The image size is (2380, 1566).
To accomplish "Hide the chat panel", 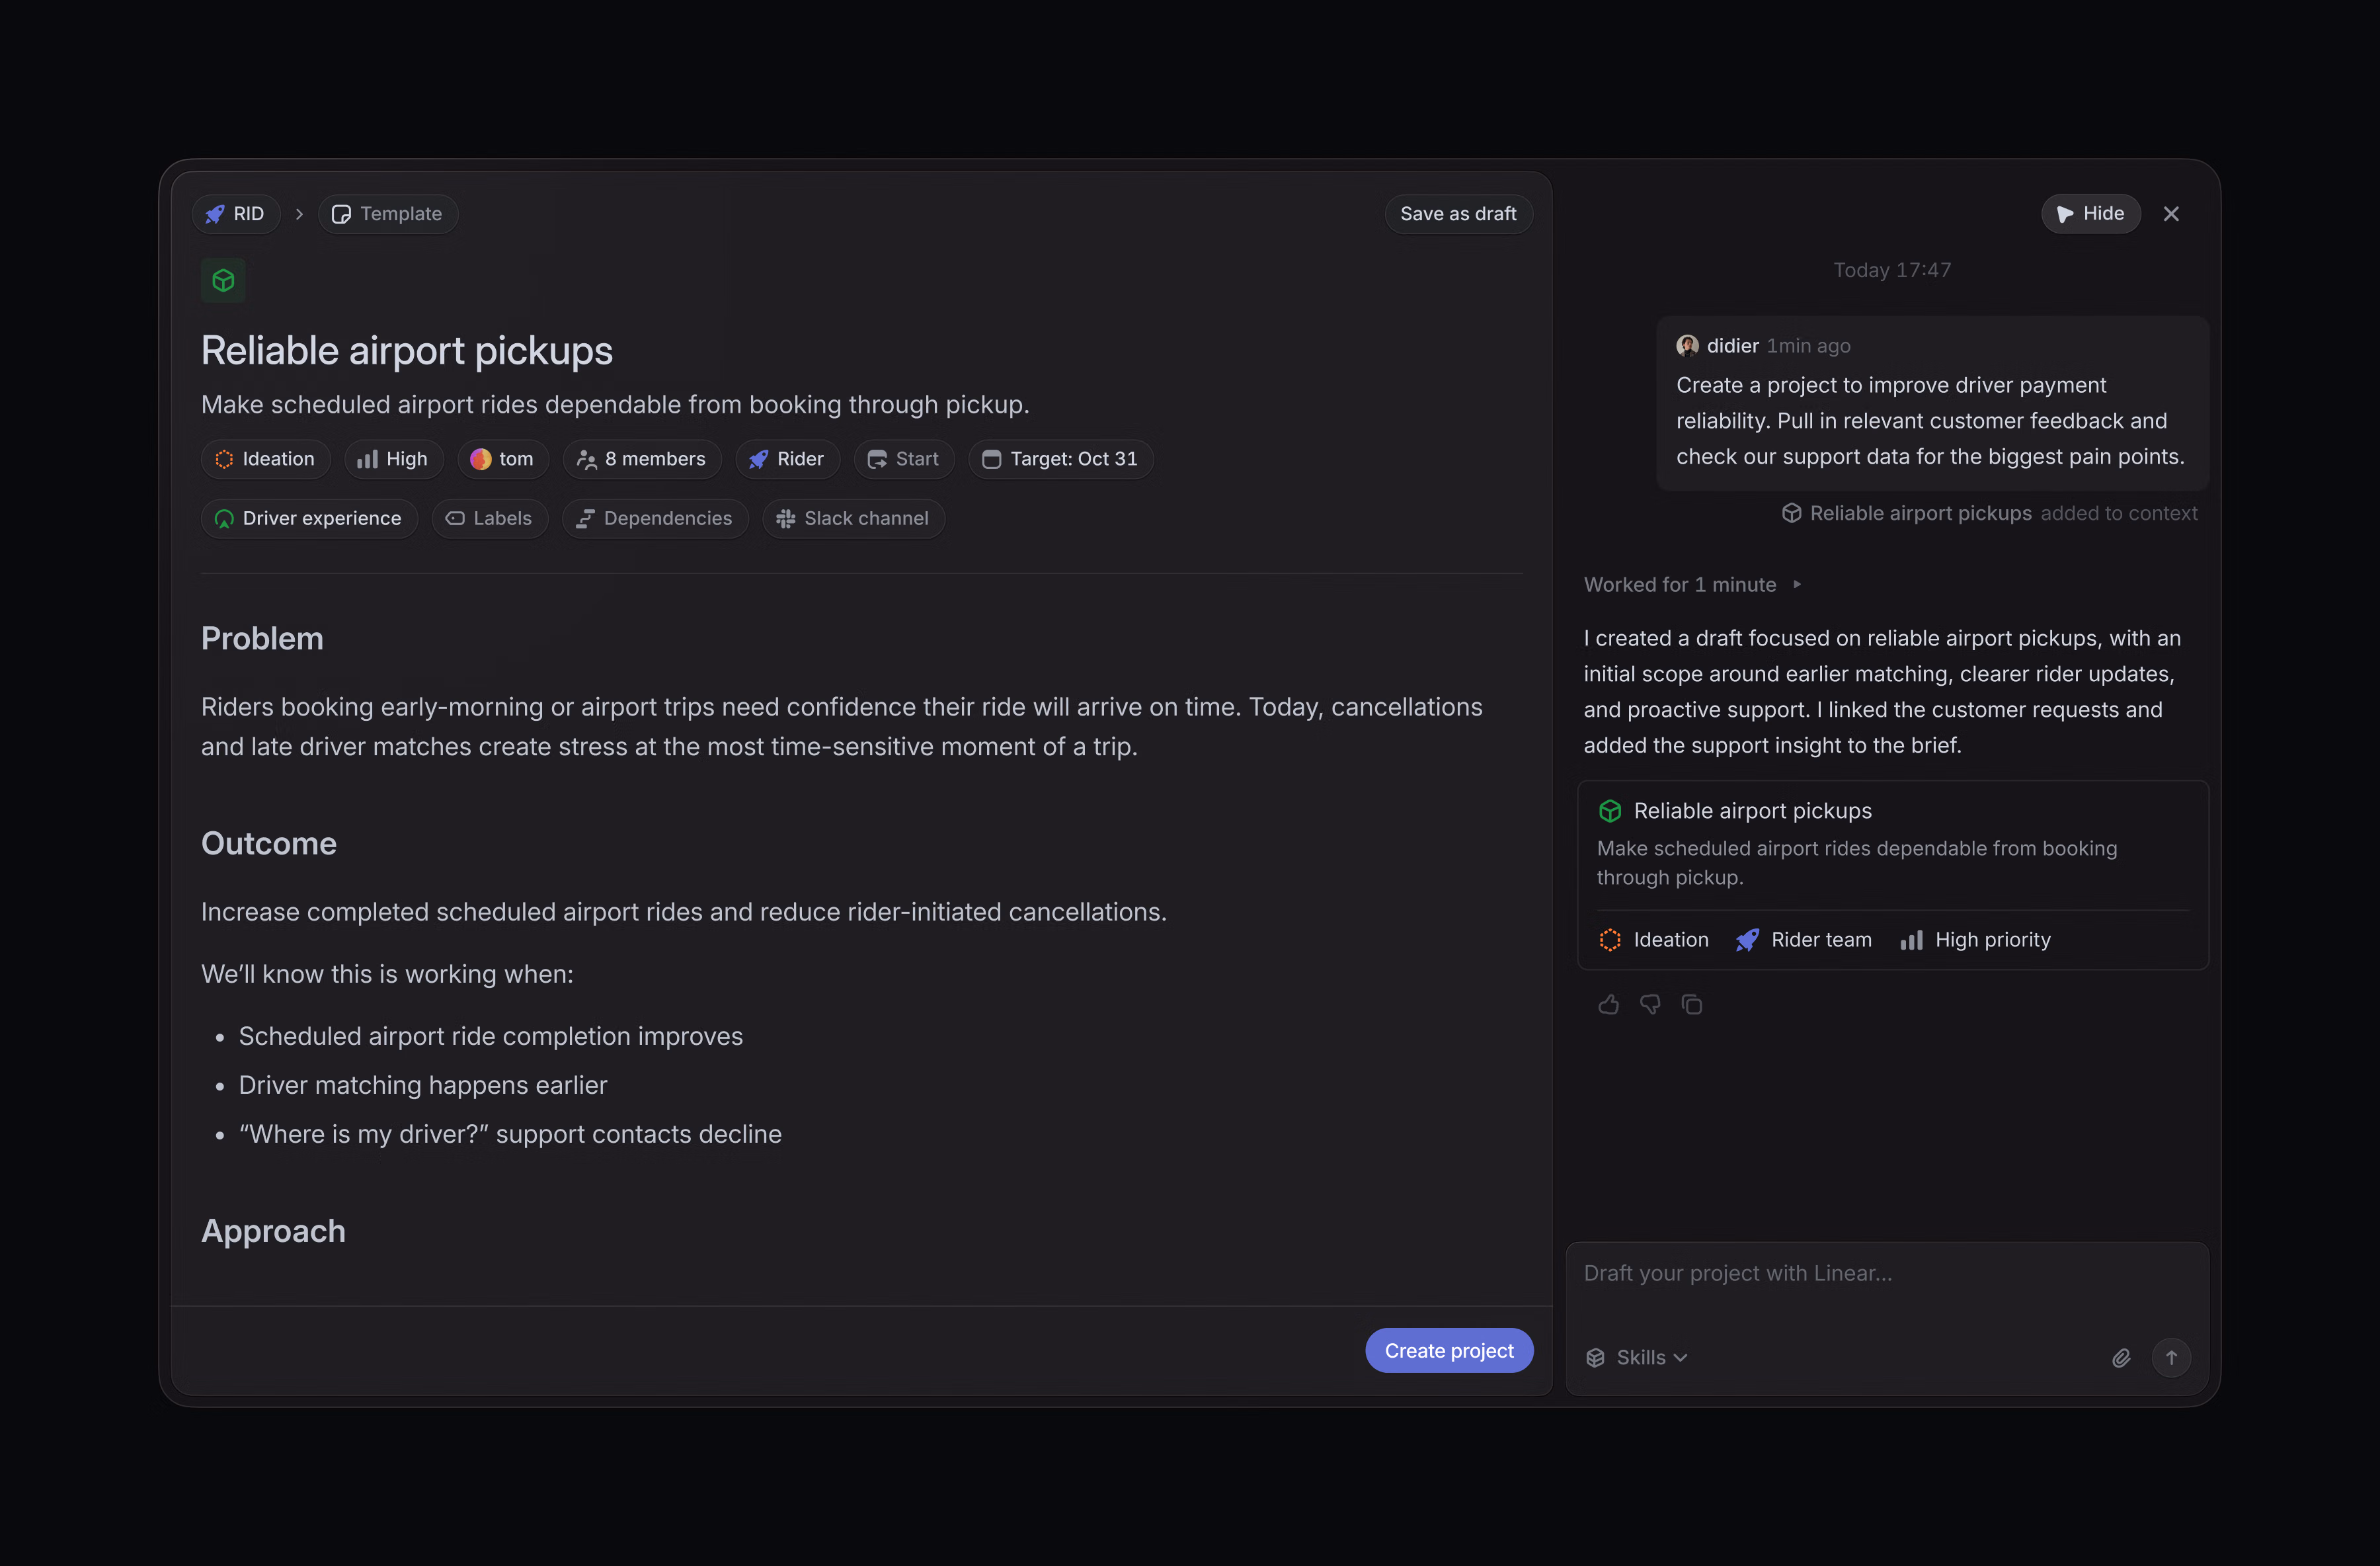I will (2090, 214).
